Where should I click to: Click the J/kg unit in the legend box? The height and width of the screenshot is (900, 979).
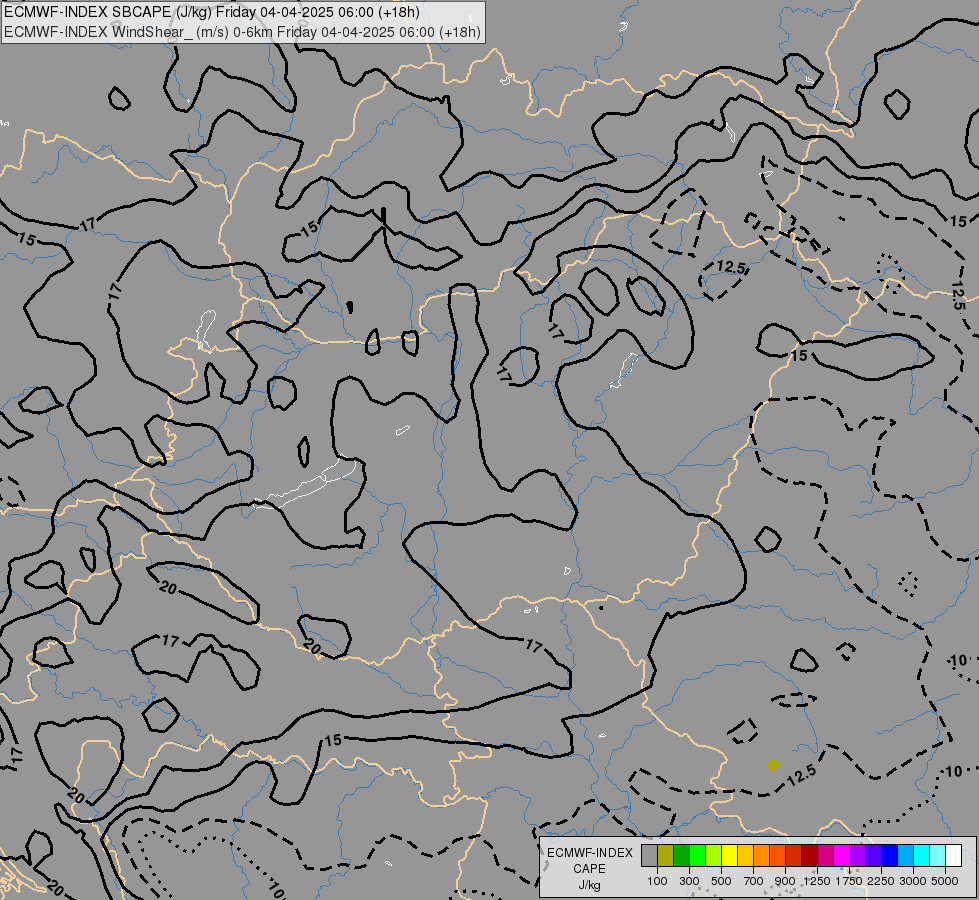[589, 885]
